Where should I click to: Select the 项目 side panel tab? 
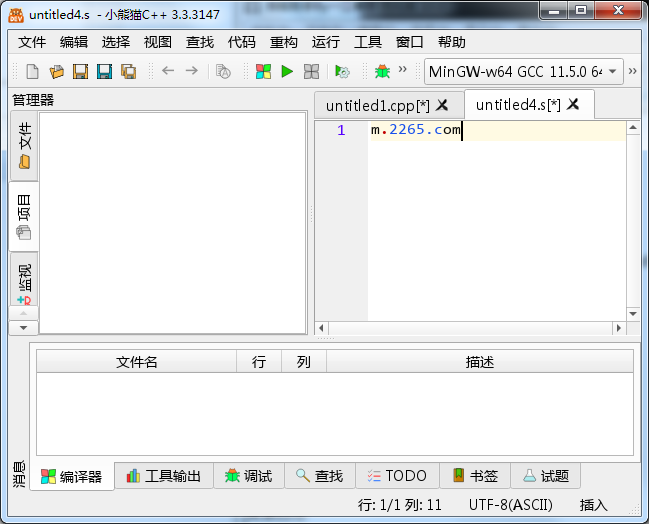tap(24, 216)
